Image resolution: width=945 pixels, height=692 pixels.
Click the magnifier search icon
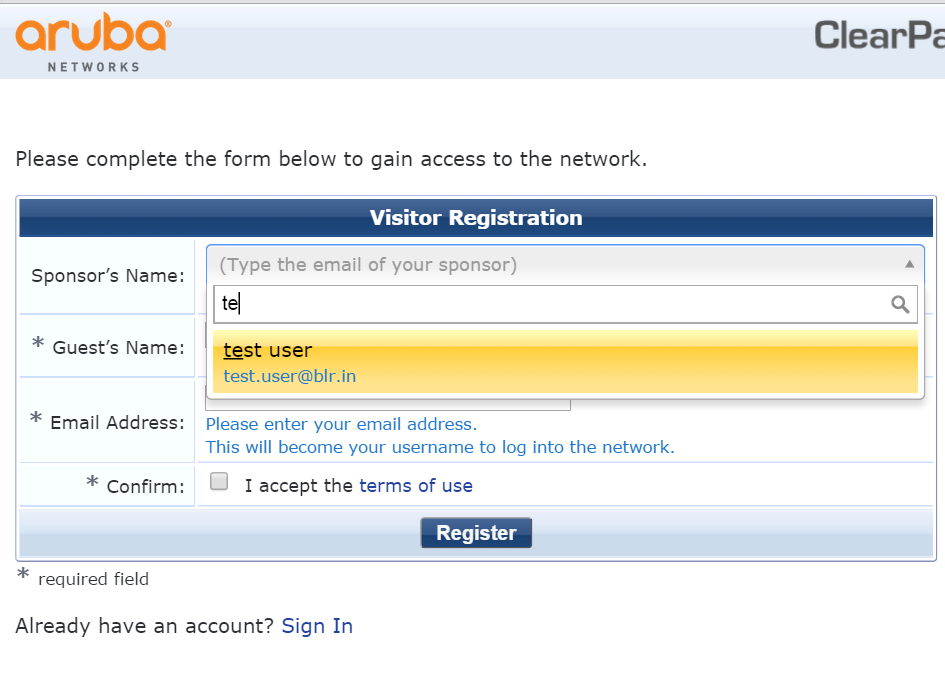coord(900,304)
